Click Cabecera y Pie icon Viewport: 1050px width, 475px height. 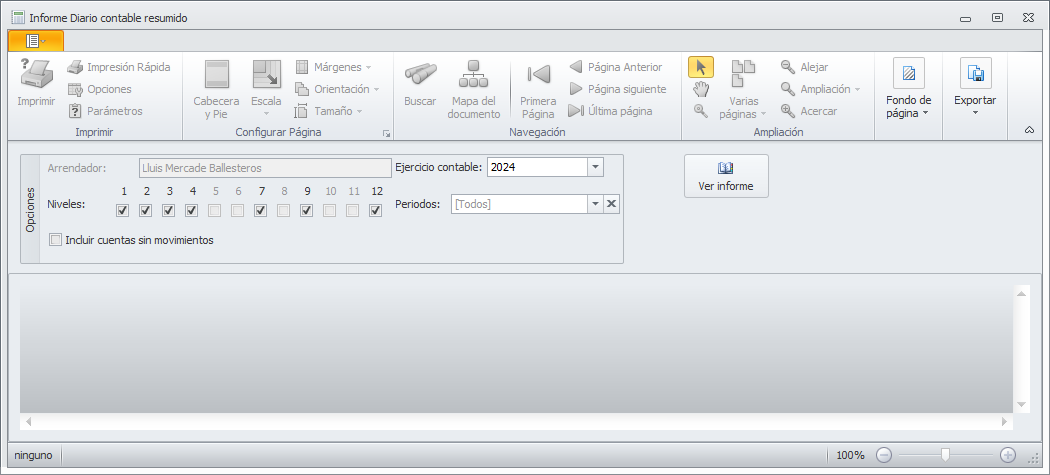[x=216, y=74]
